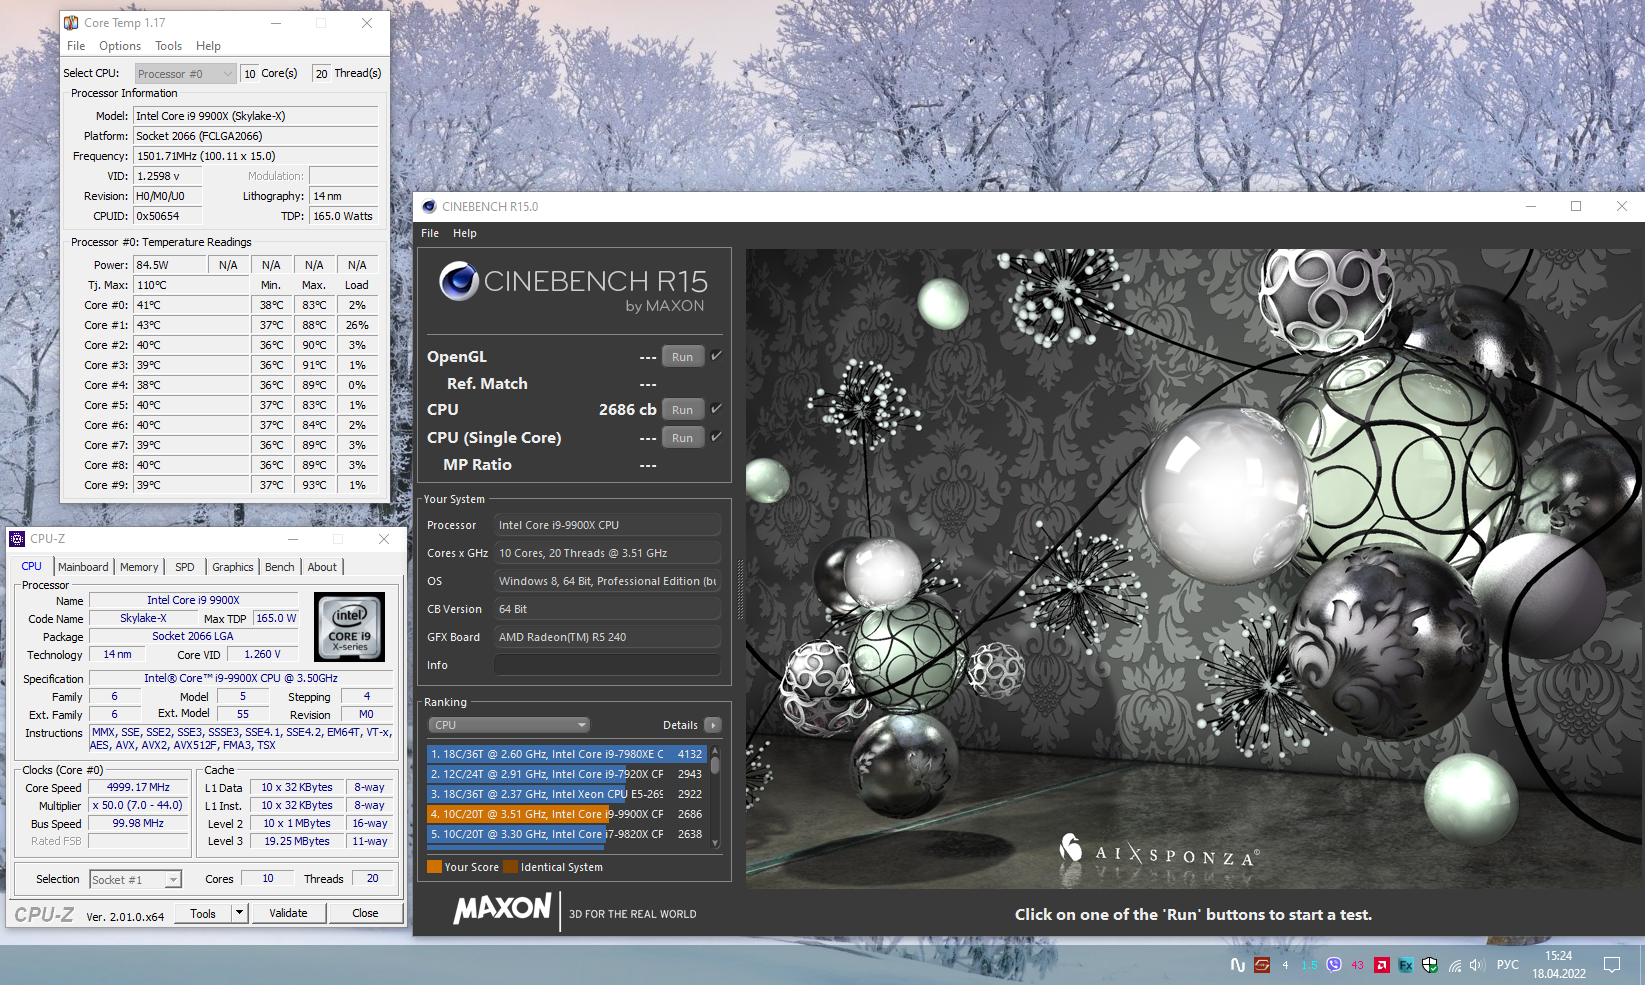This screenshot has height=985, width=1645.
Task: Open the Help menu in Cinebench
Action: point(465,233)
